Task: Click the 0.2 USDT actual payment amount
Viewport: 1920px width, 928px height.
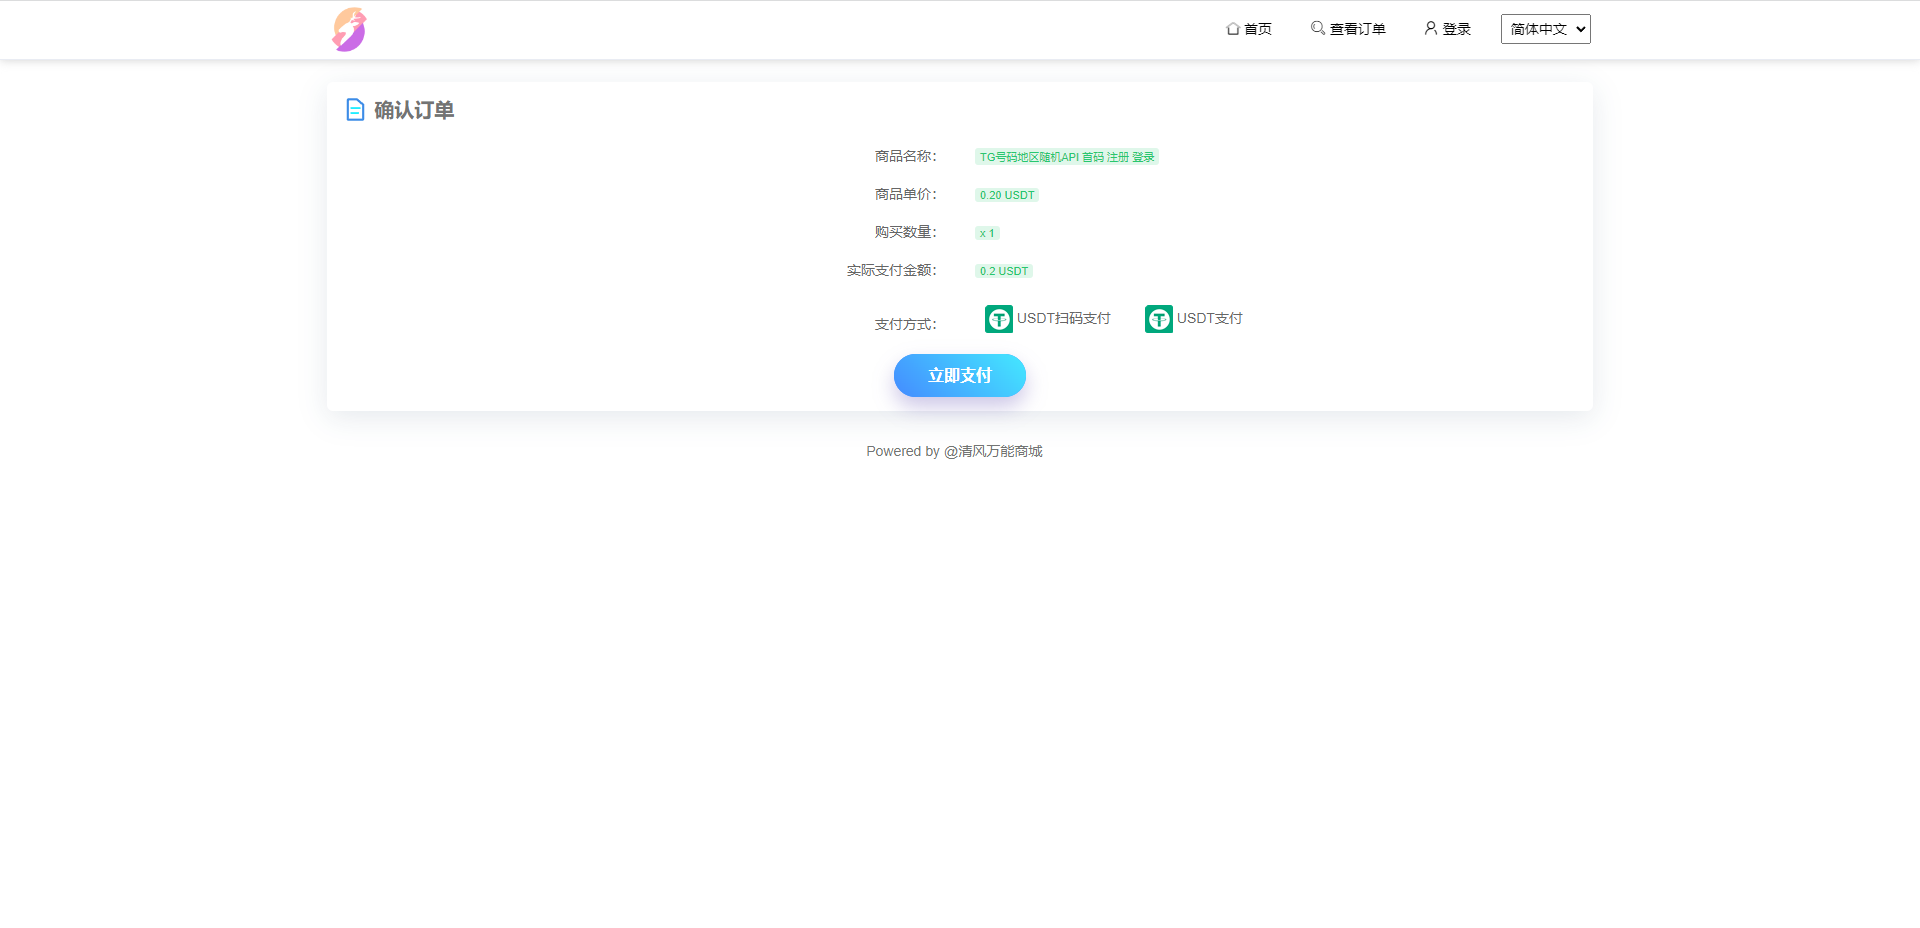Action: click(x=1003, y=271)
